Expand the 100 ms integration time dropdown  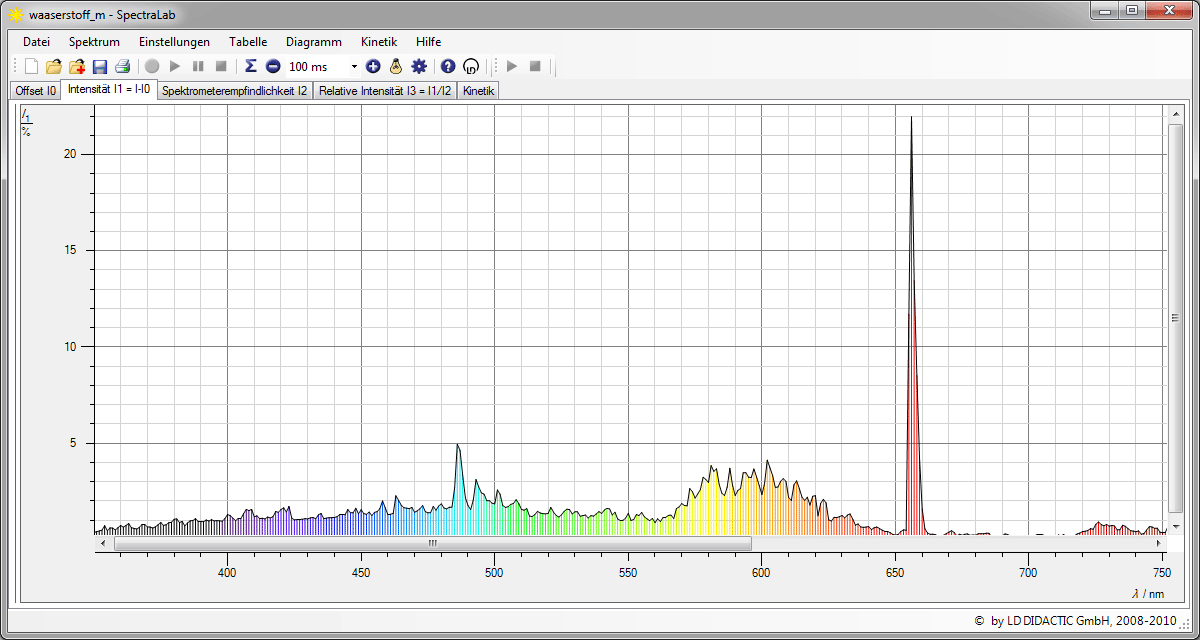coord(354,66)
